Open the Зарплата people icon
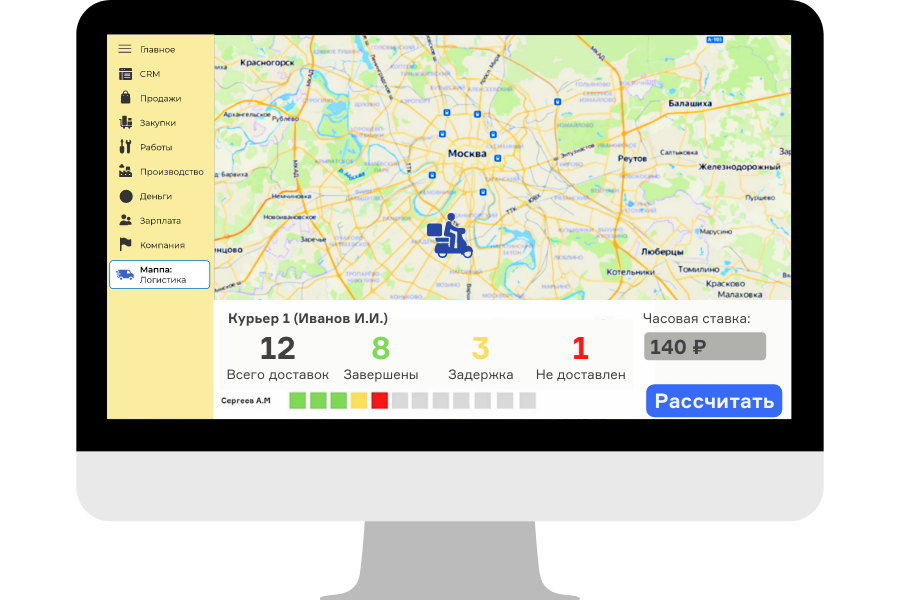The height and width of the screenshot is (600, 900). coord(125,220)
